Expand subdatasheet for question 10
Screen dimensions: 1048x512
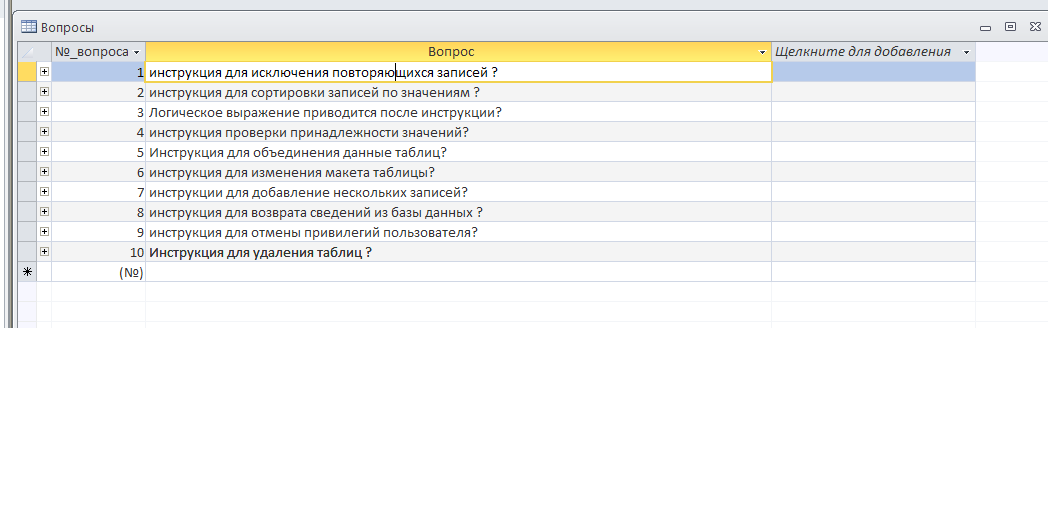click(44, 252)
